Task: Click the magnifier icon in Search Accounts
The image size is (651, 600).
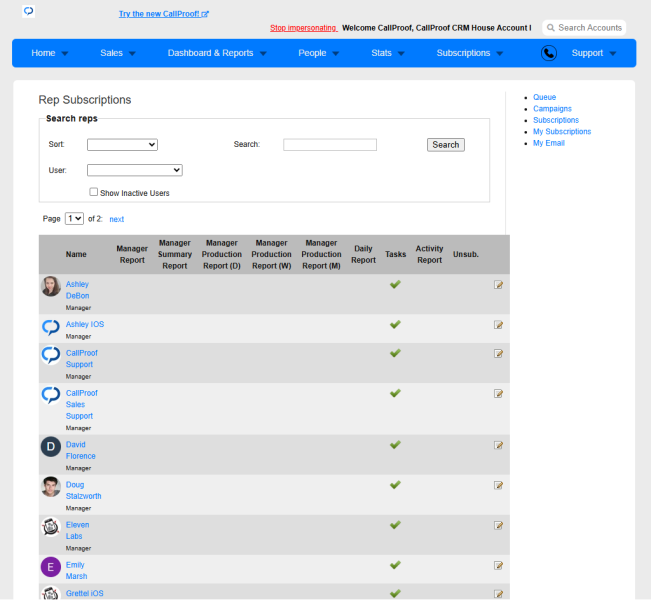Action: click(x=551, y=28)
